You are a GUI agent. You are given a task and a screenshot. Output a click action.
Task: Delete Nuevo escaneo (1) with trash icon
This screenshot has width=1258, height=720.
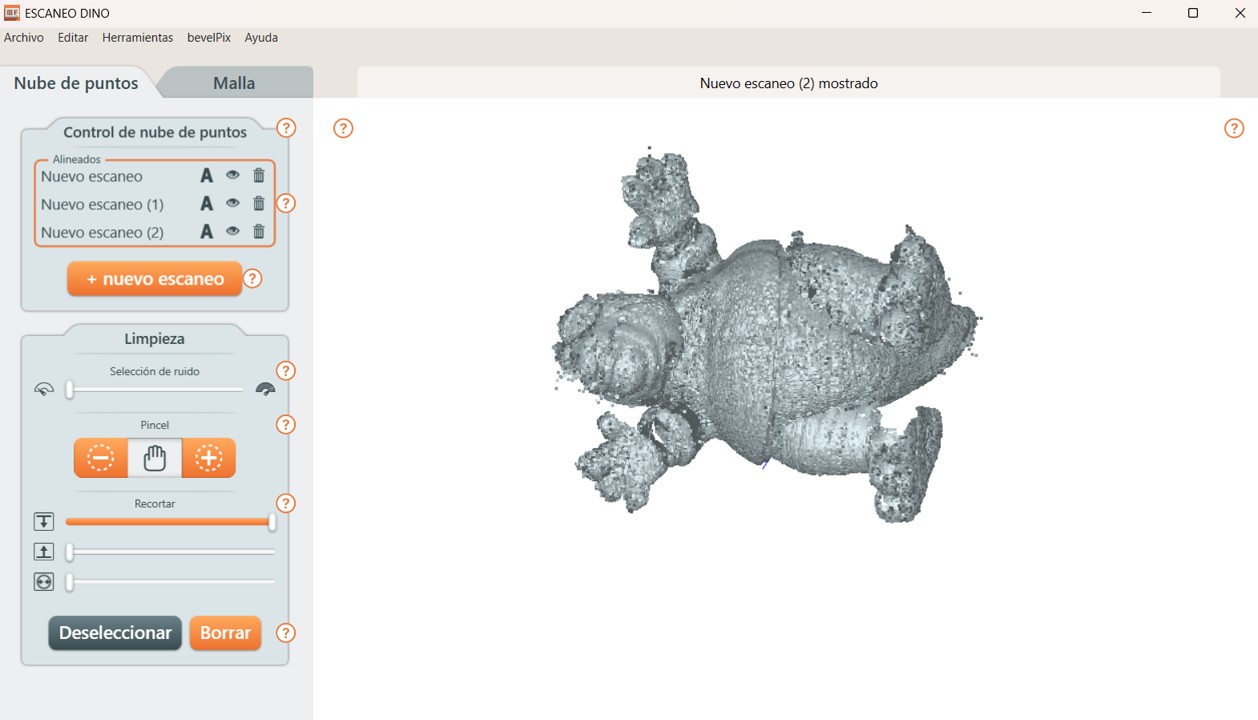259,203
